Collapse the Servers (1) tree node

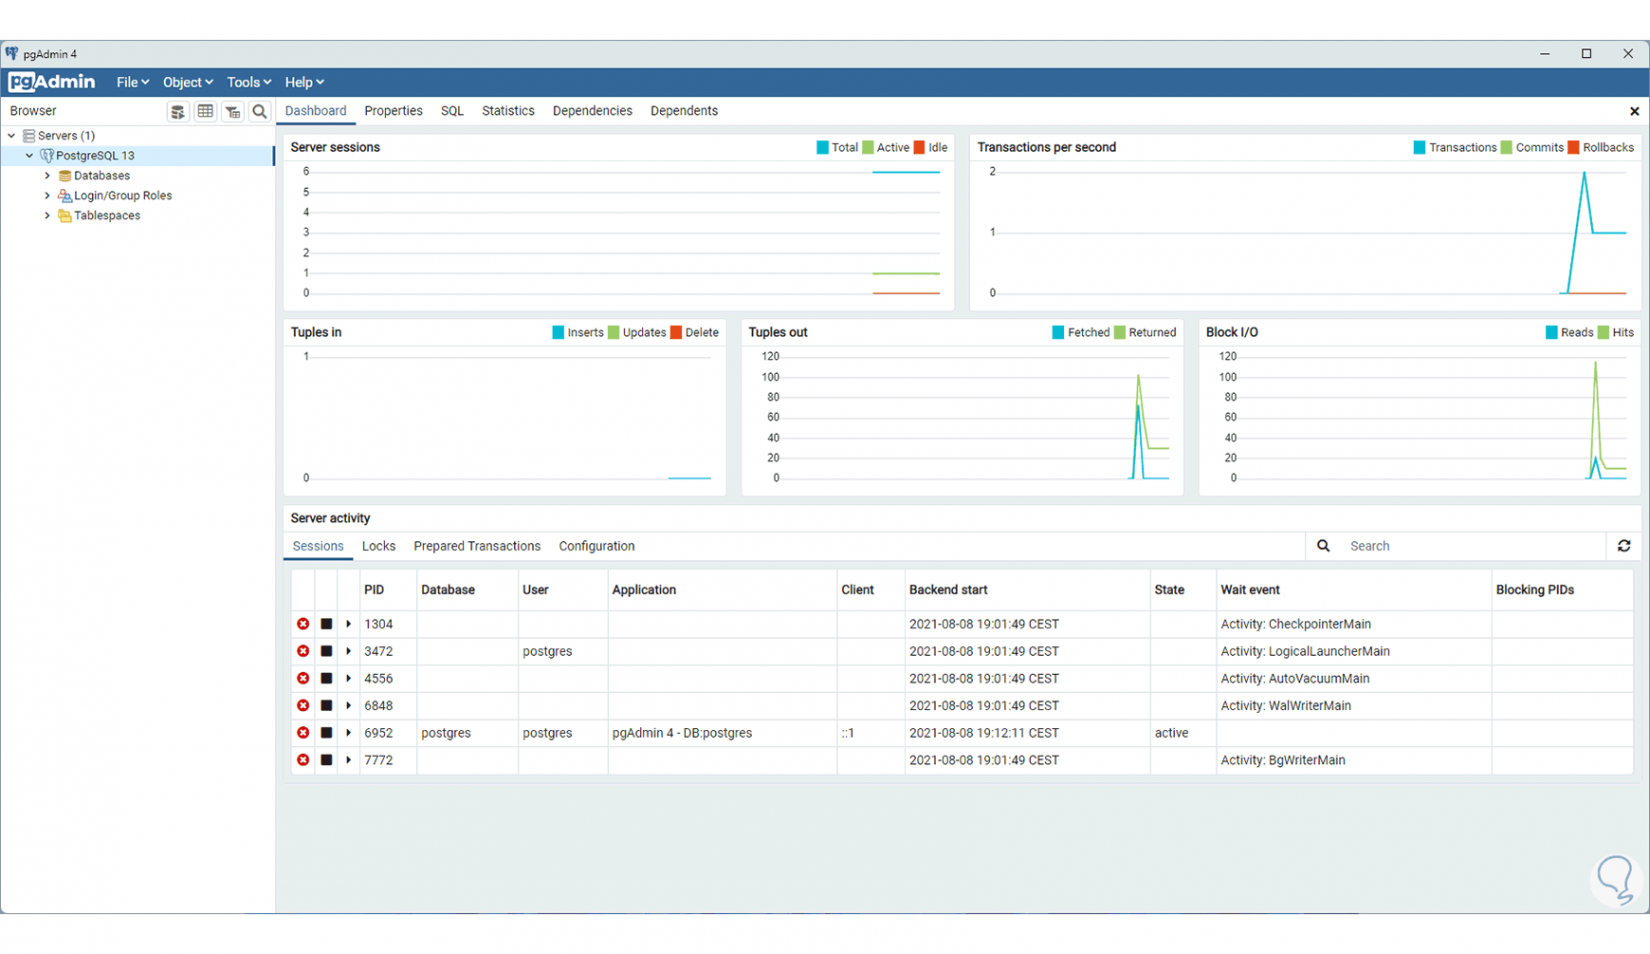click(12, 136)
